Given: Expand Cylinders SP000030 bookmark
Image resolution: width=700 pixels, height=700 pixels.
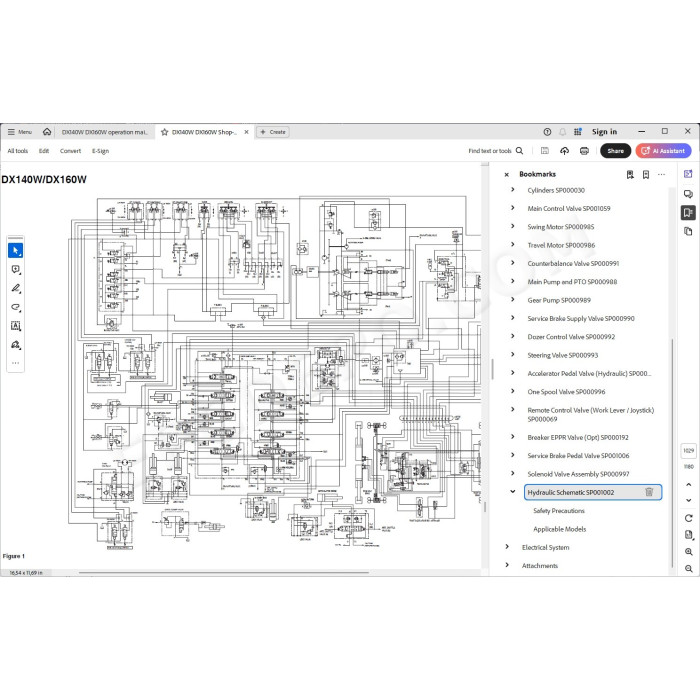Looking at the screenshot, I should tap(512, 189).
